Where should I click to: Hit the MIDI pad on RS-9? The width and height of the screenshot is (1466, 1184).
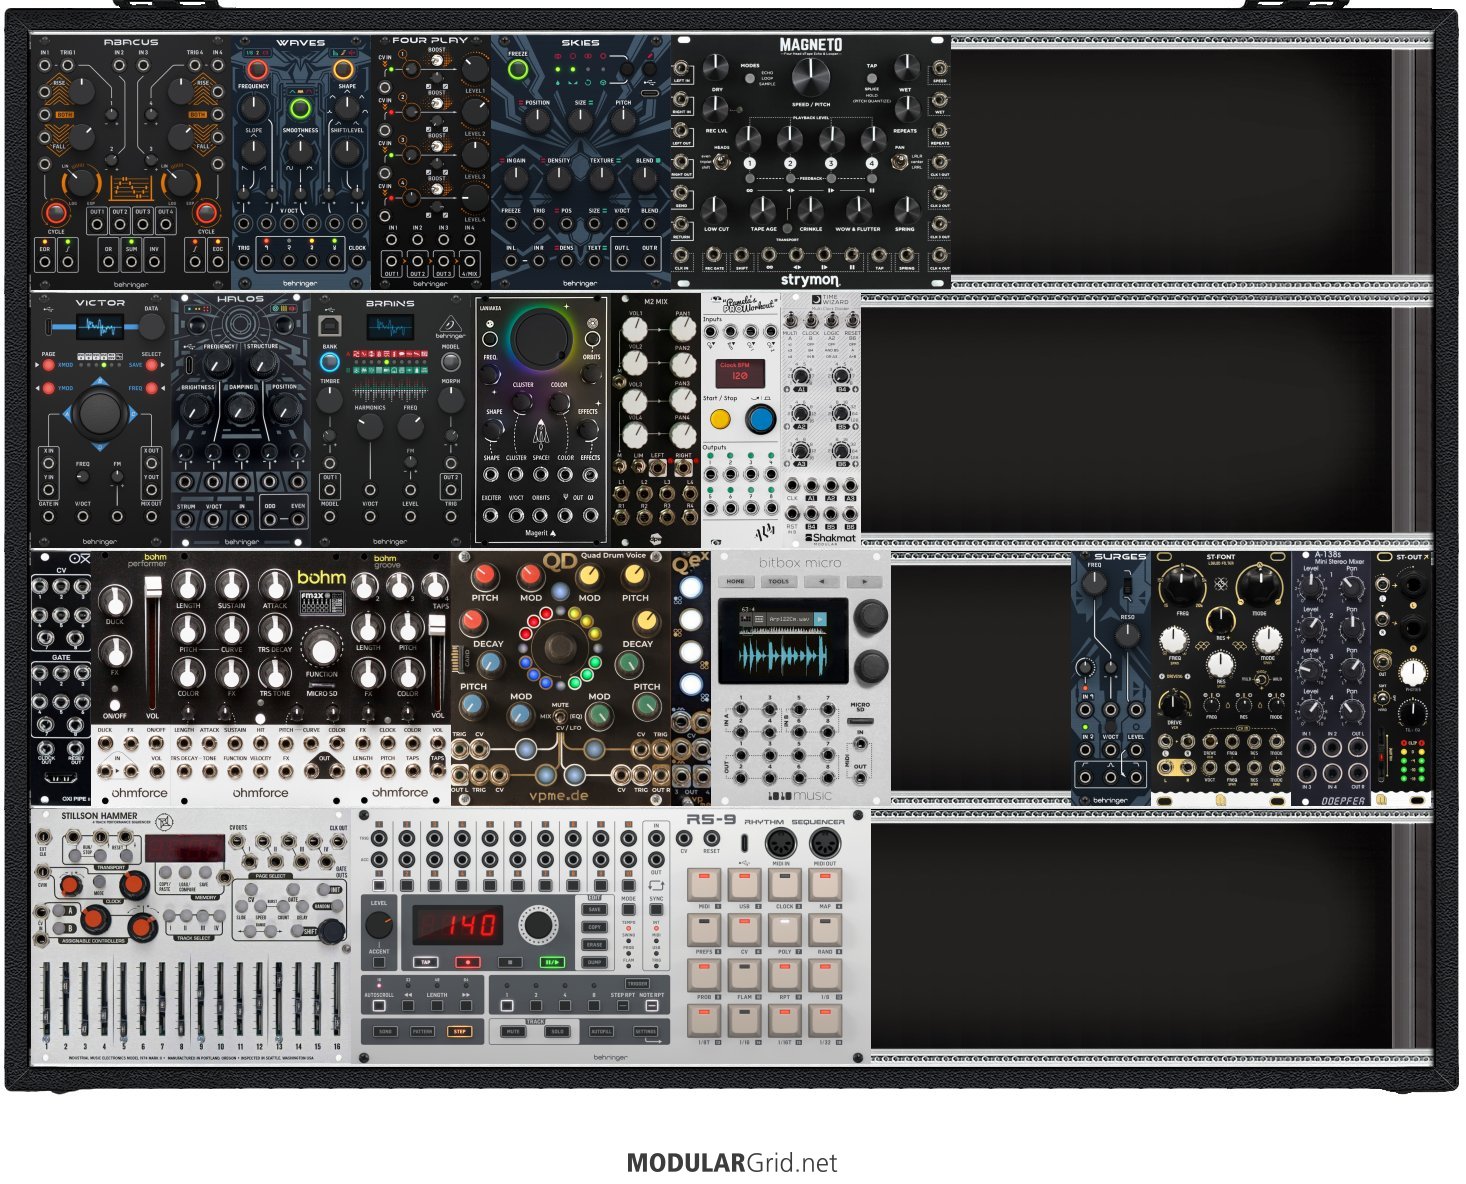pyautogui.click(x=704, y=885)
